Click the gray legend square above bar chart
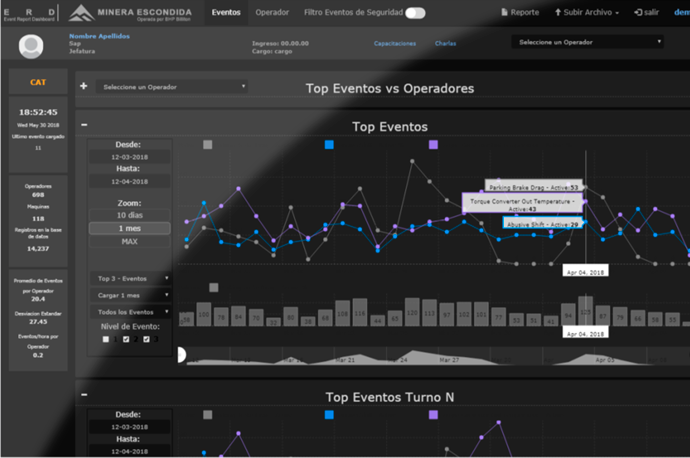The width and height of the screenshot is (690, 458). 214,288
